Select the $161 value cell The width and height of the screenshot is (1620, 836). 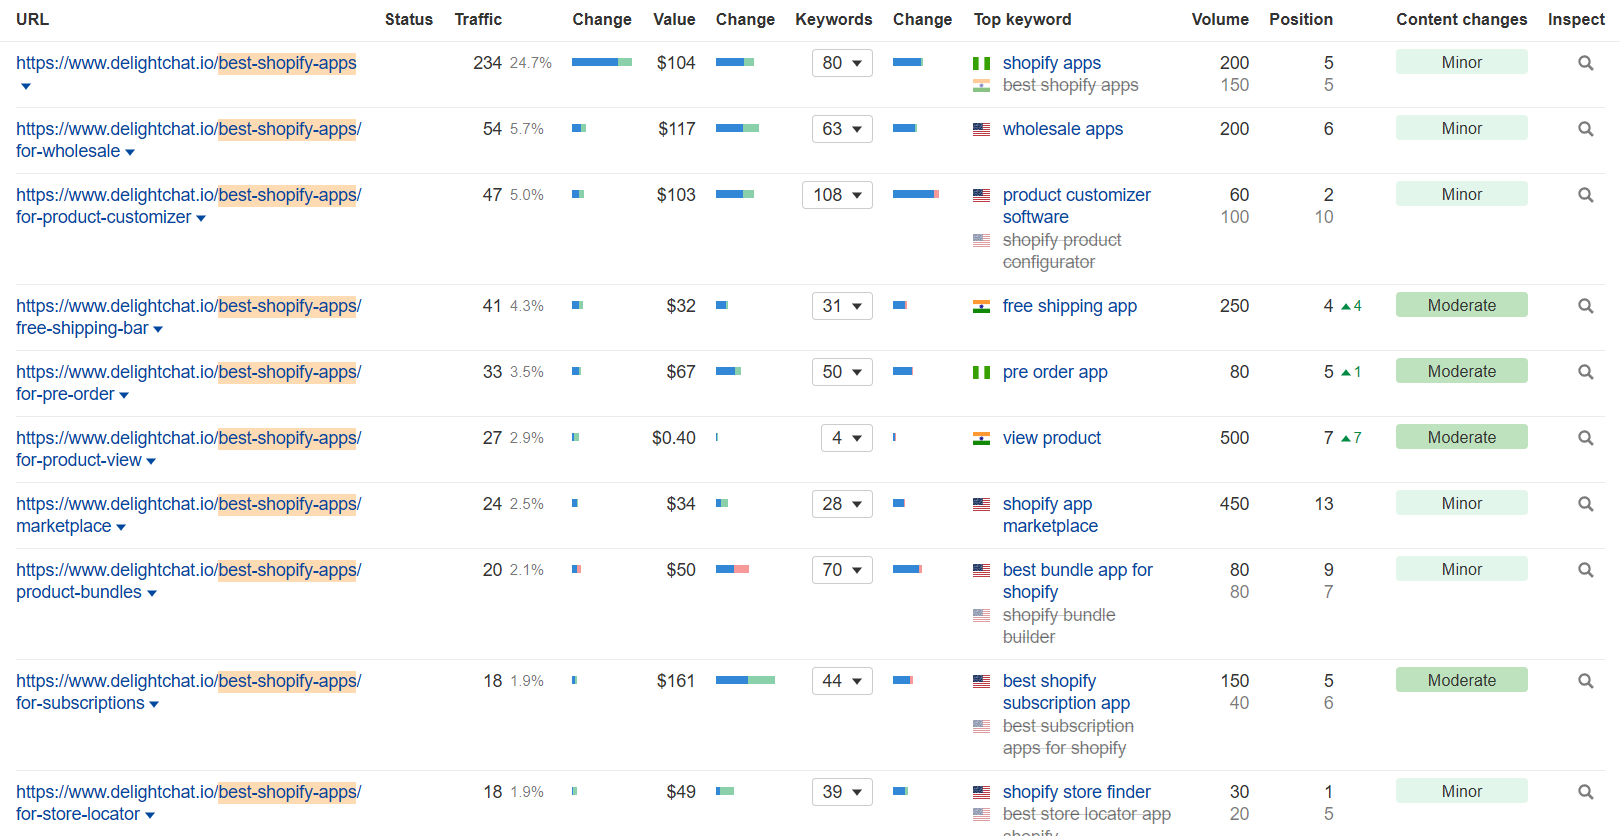676,681
